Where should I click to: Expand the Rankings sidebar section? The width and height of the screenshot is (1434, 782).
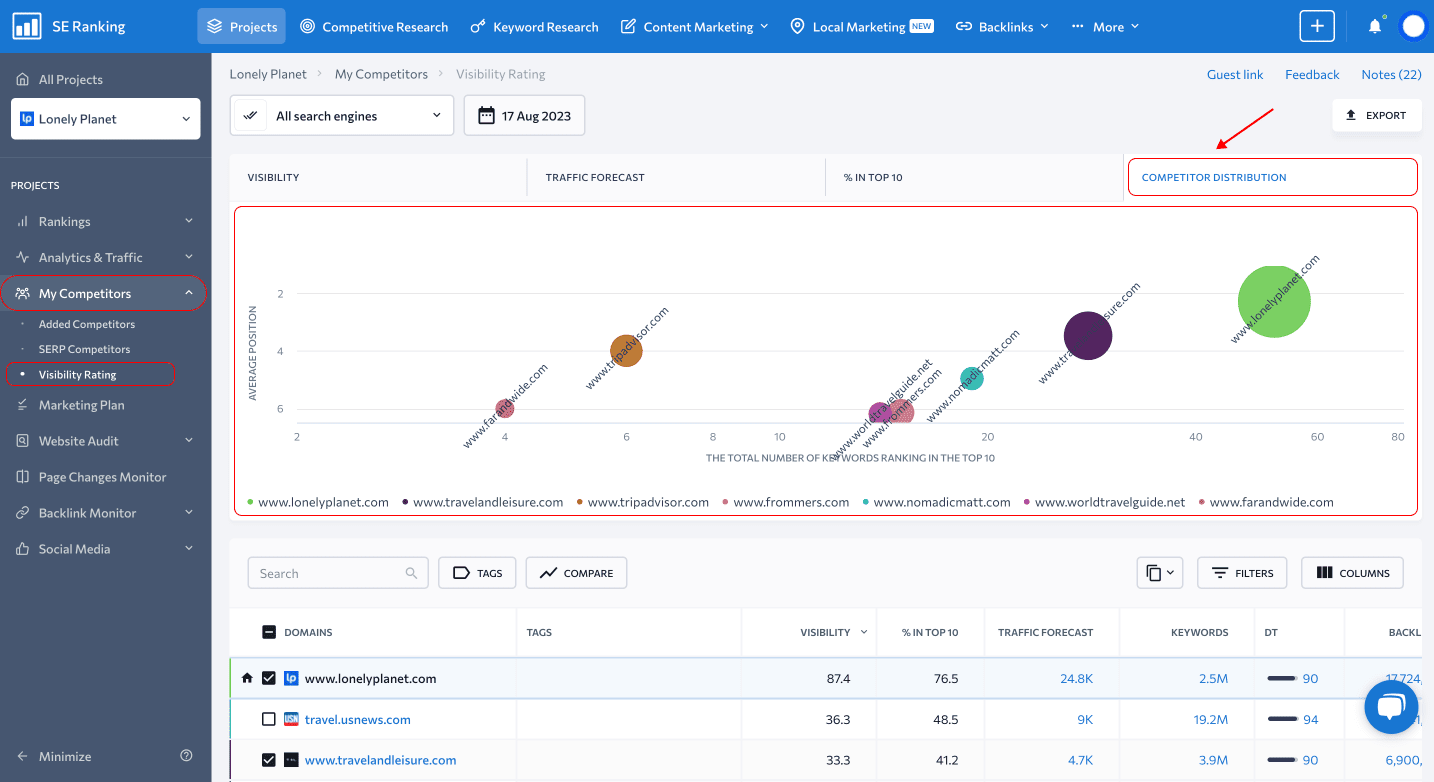(x=106, y=221)
